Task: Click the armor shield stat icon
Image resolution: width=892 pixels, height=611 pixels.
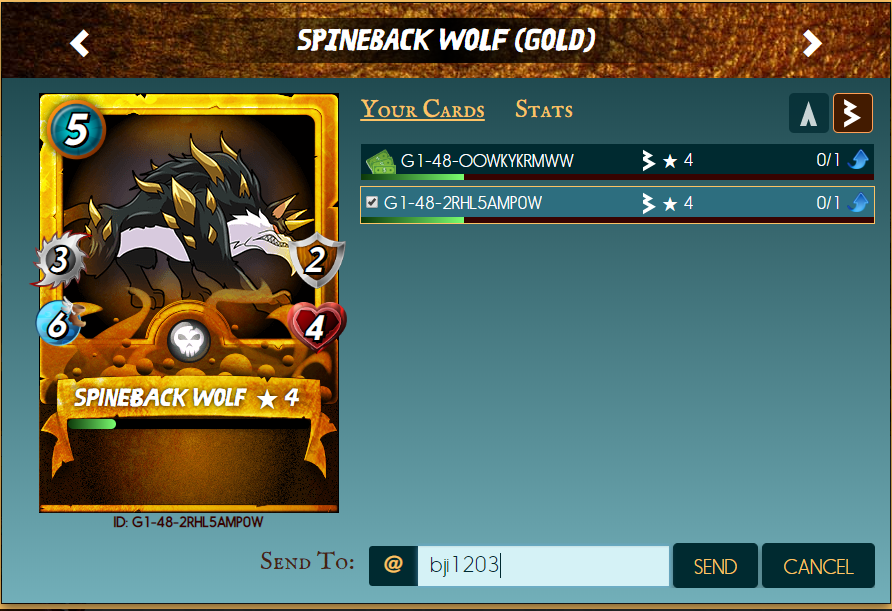Action: pyautogui.click(x=316, y=261)
